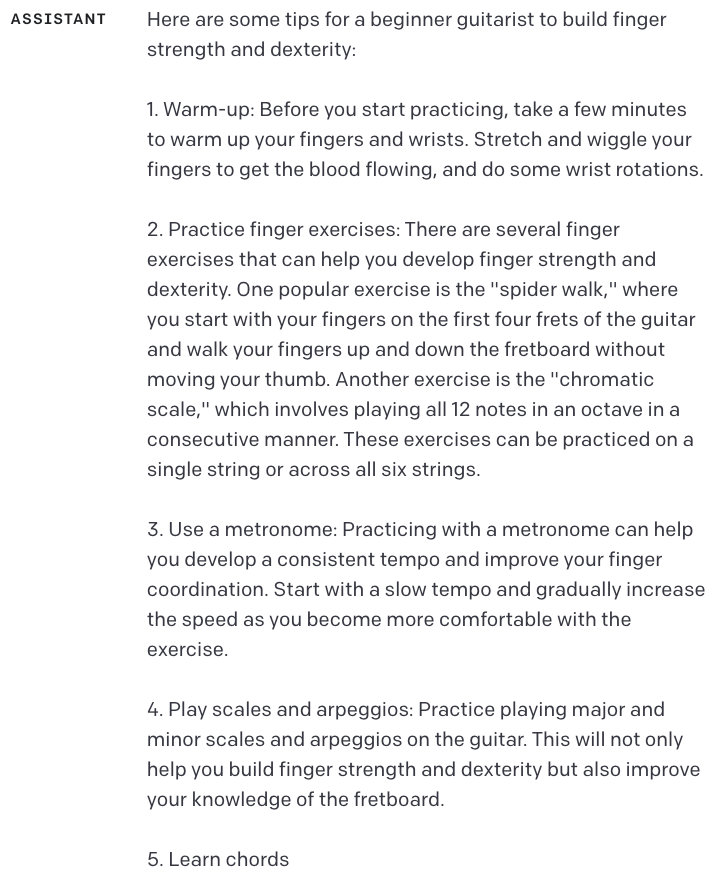Click the lone word "exercise." ending tip 3
The width and height of the screenshot is (726, 884).
[187, 649]
